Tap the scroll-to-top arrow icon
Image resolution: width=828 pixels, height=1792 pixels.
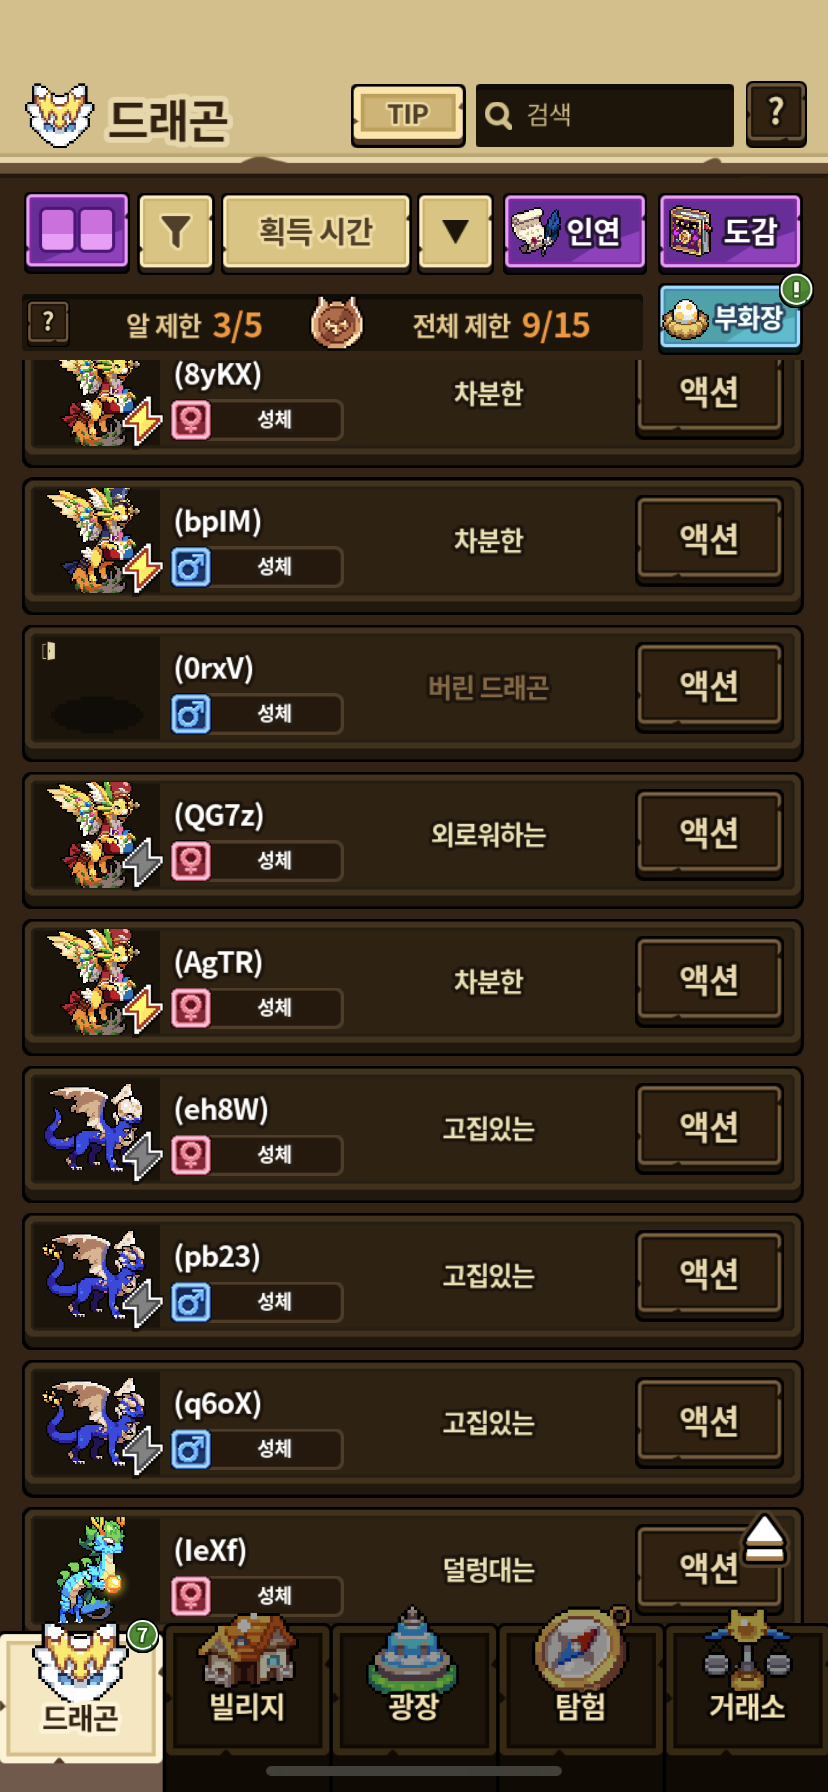(x=765, y=1539)
